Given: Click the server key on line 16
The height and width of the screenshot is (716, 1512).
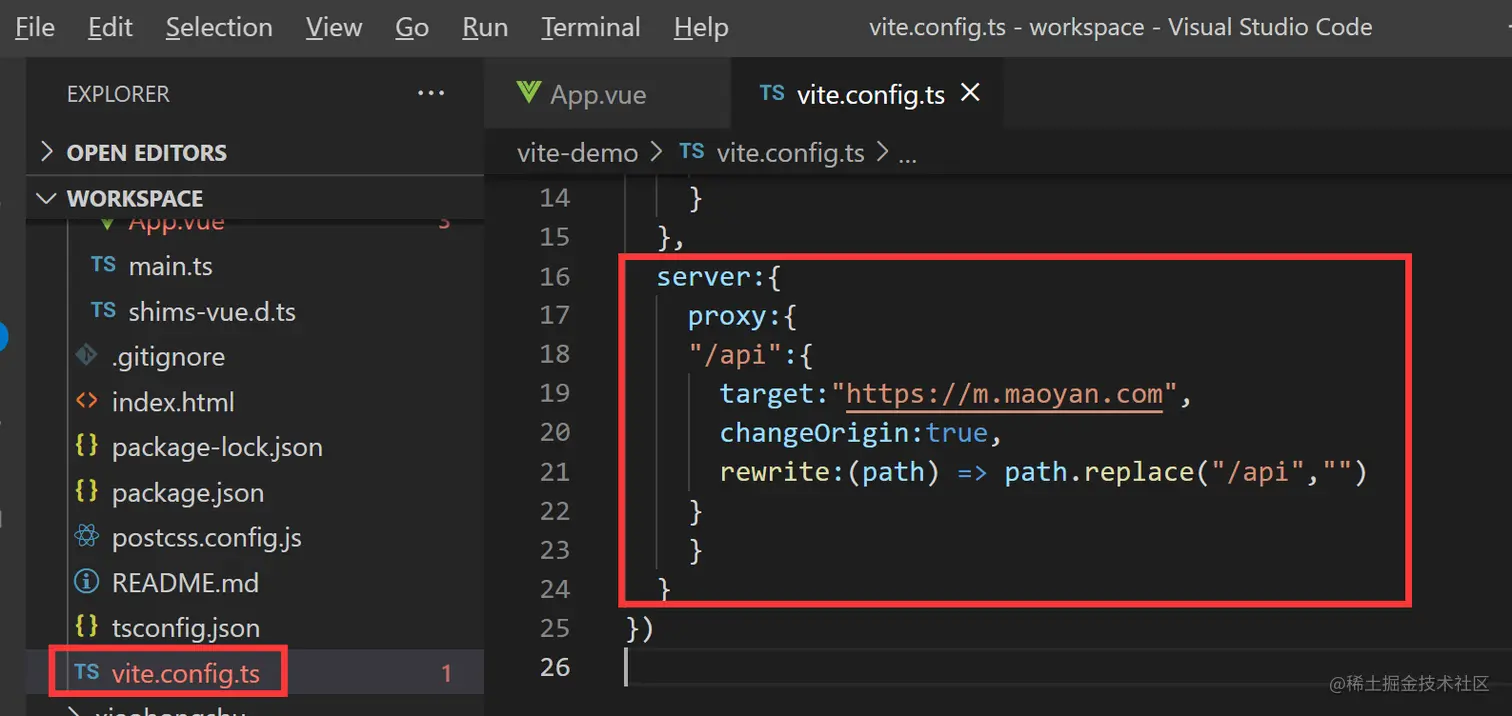Looking at the screenshot, I should (704, 276).
